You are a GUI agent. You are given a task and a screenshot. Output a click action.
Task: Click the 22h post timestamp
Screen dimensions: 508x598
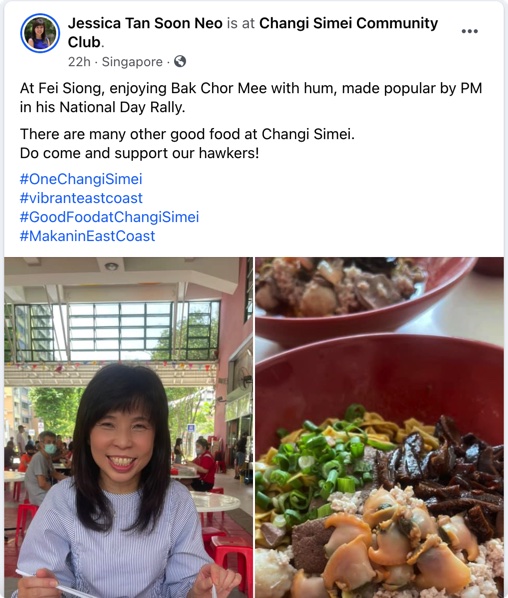tap(79, 62)
